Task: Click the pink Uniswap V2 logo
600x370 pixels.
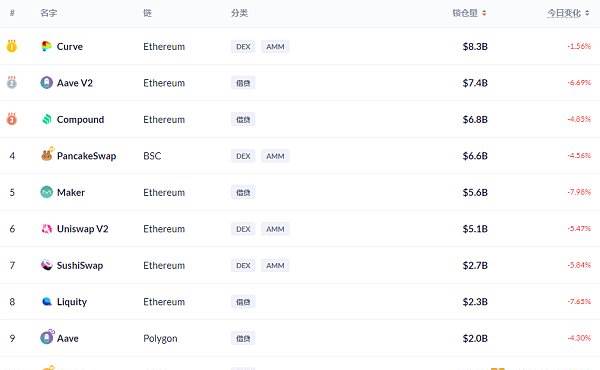Action: pyautogui.click(x=47, y=229)
